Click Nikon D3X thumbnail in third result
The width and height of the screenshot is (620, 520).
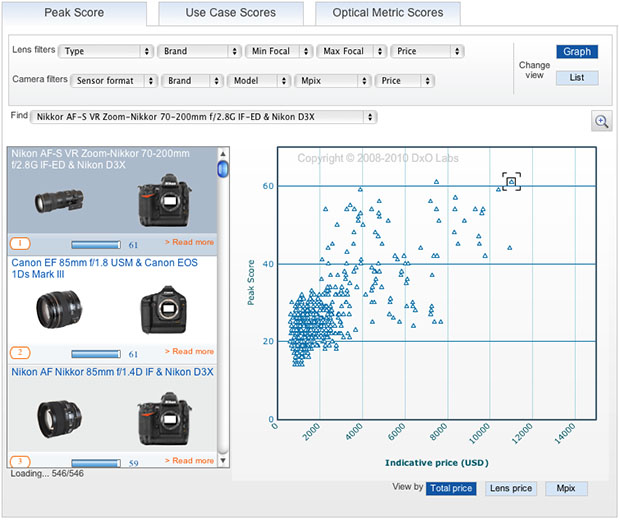pos(164,418)
